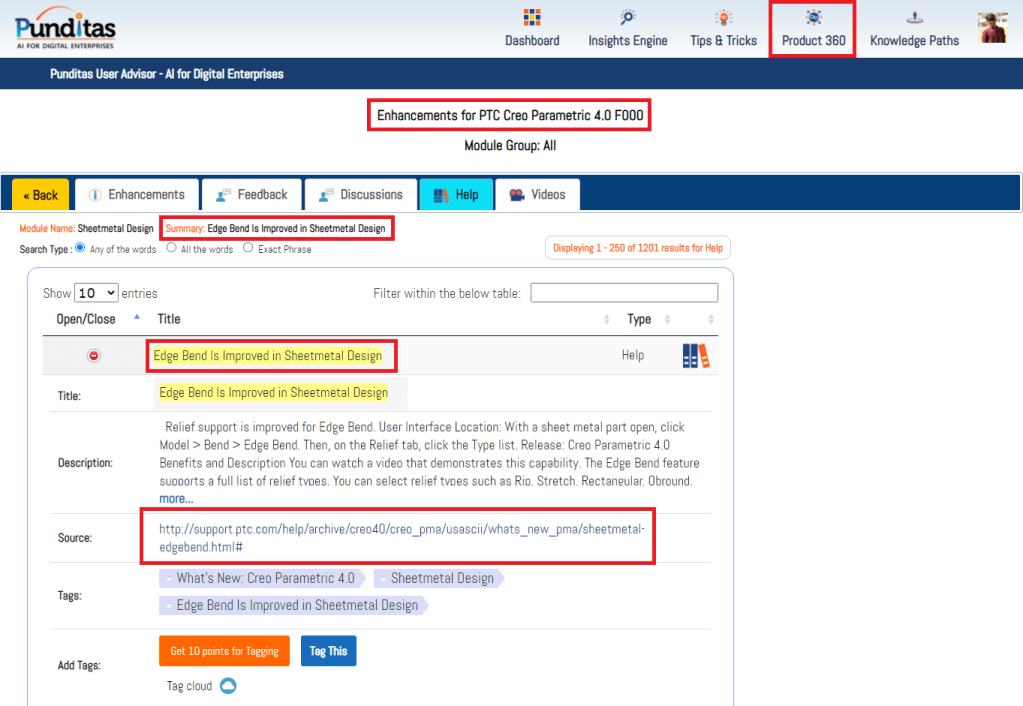Click the books icon in Help row

[x=695, y=356]
